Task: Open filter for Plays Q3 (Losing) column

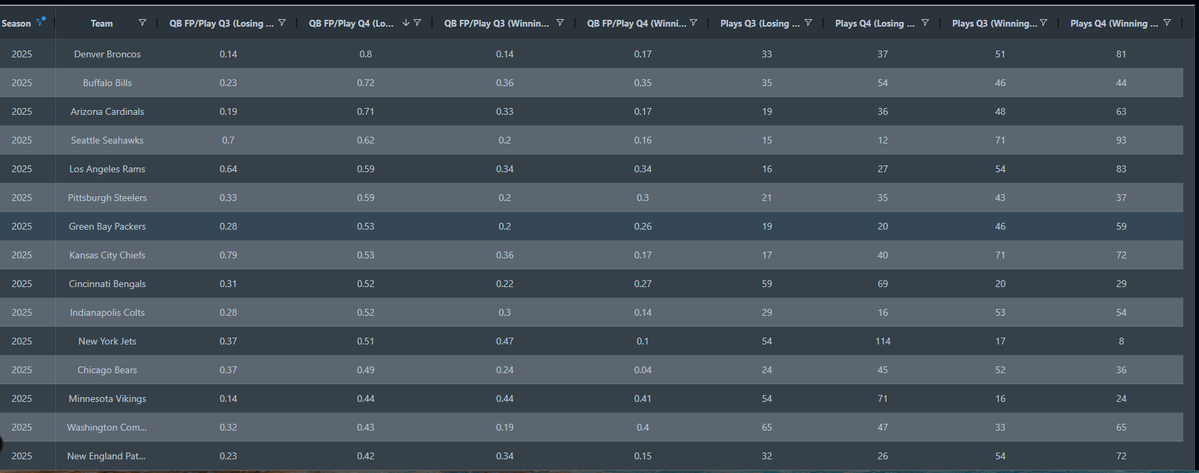Action: click(808, 23)
